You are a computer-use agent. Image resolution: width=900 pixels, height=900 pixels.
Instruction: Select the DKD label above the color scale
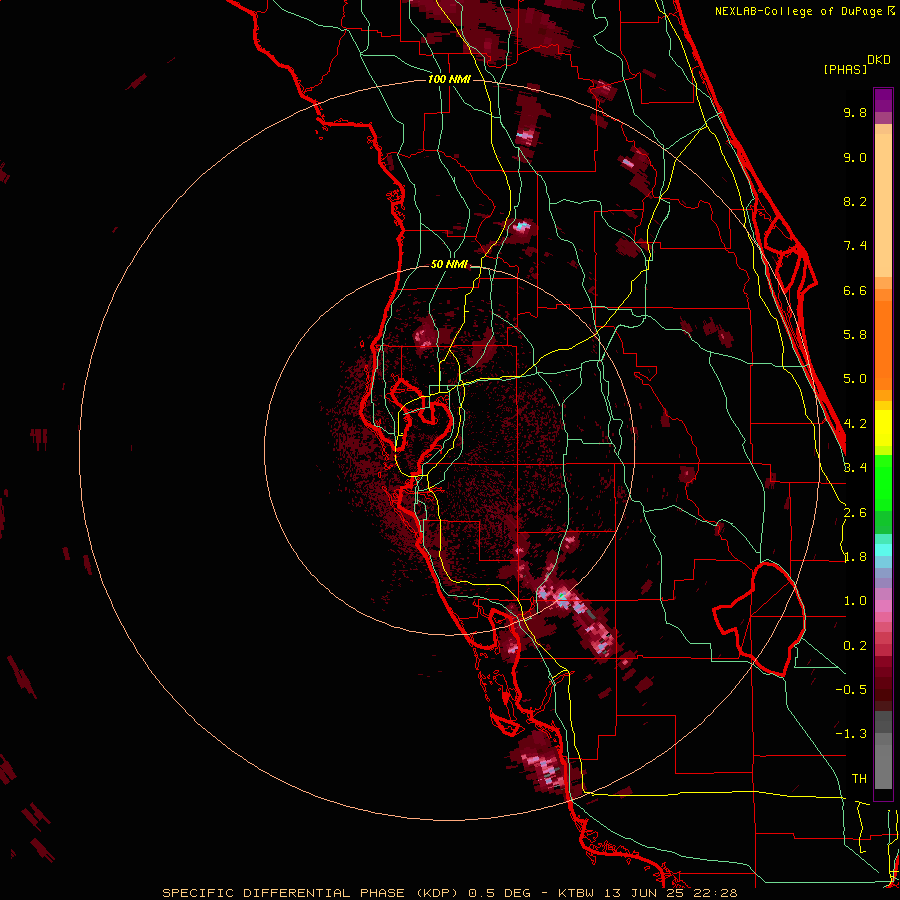(878, 60)
